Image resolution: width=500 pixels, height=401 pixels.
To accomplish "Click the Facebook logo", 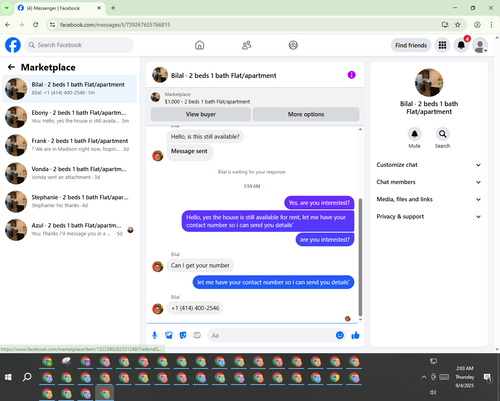I will [x=13, y=45].
